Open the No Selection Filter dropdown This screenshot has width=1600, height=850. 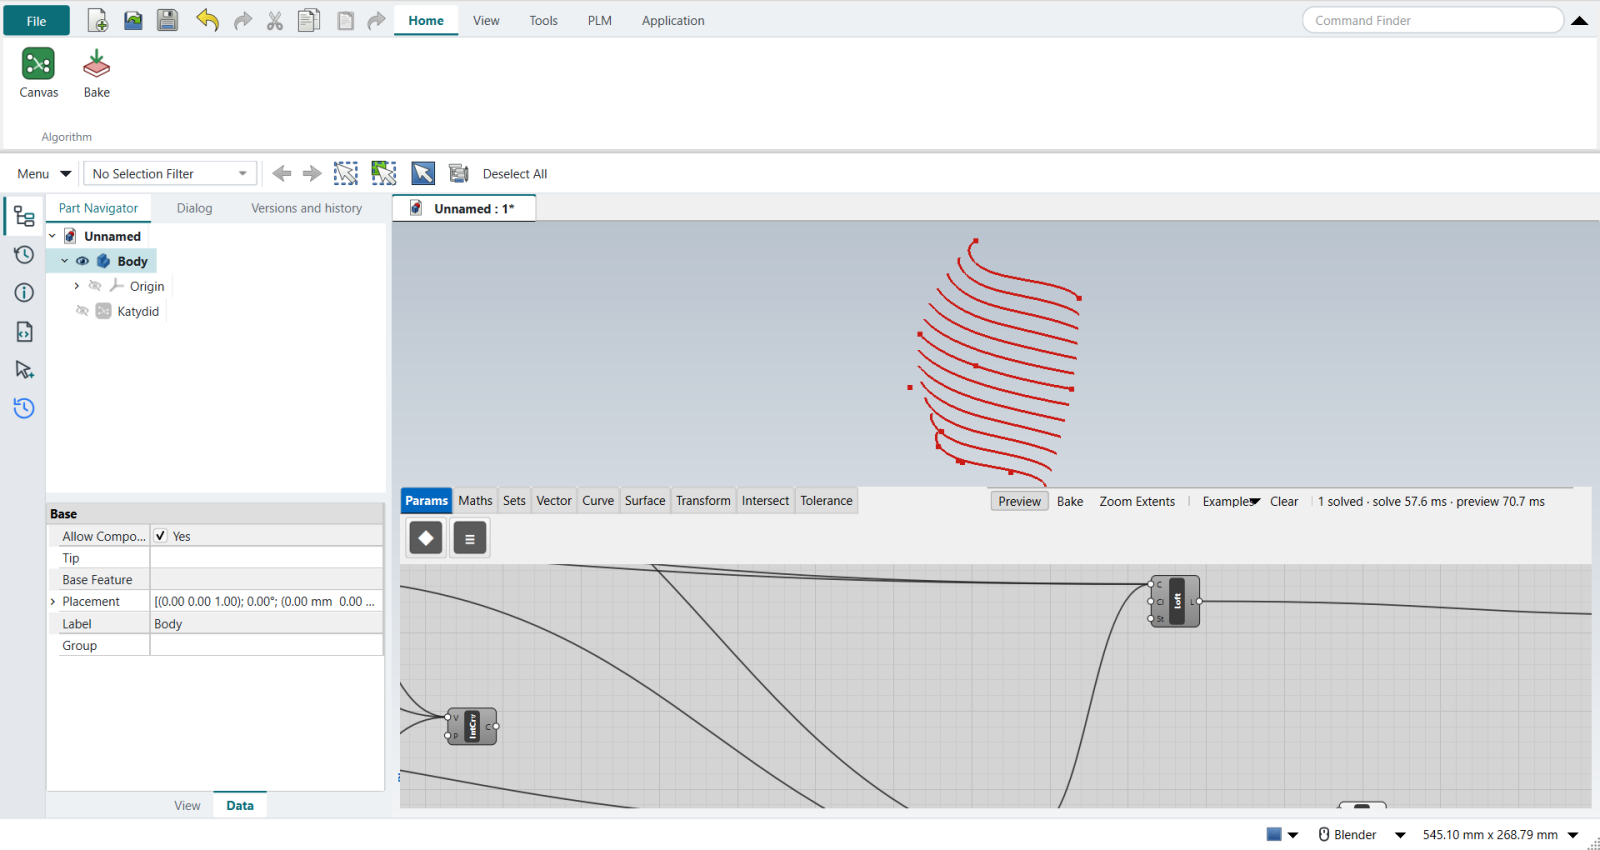point(170,174)
